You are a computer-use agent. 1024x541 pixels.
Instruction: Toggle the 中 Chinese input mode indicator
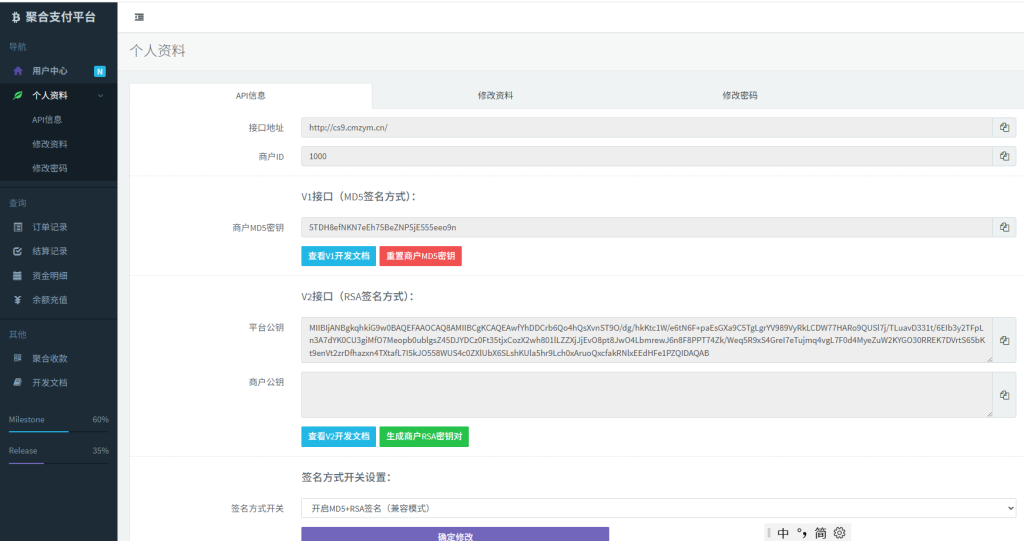[x=783, y=533]
